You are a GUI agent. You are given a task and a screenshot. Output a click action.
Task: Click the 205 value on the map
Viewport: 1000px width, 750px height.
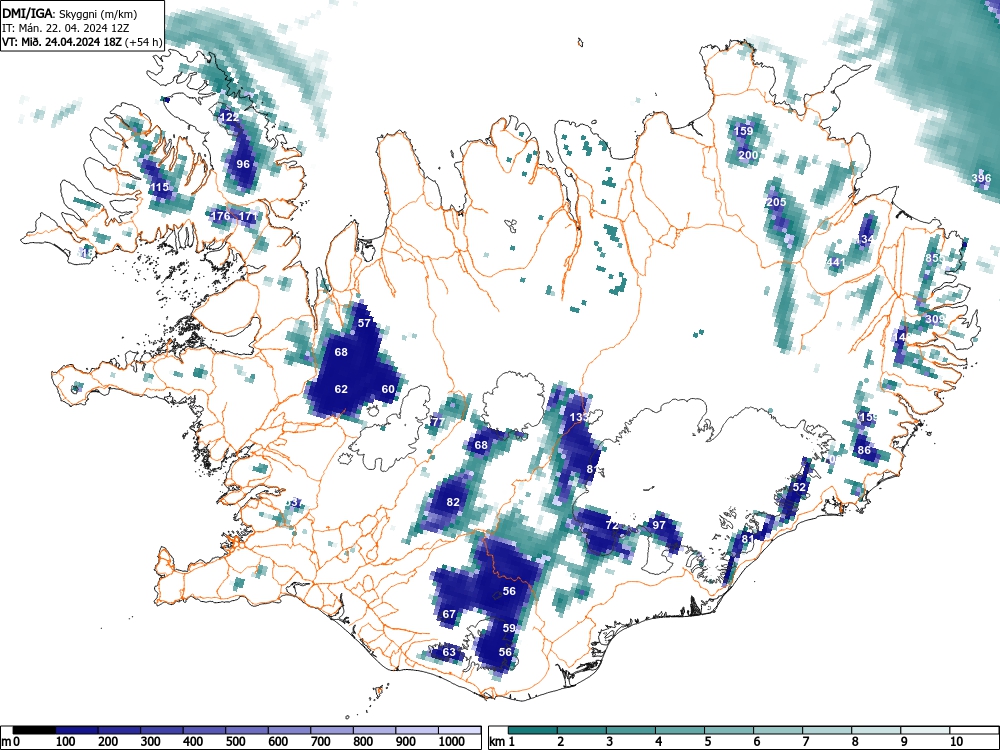pyautogui.click(x=776, y=202)
